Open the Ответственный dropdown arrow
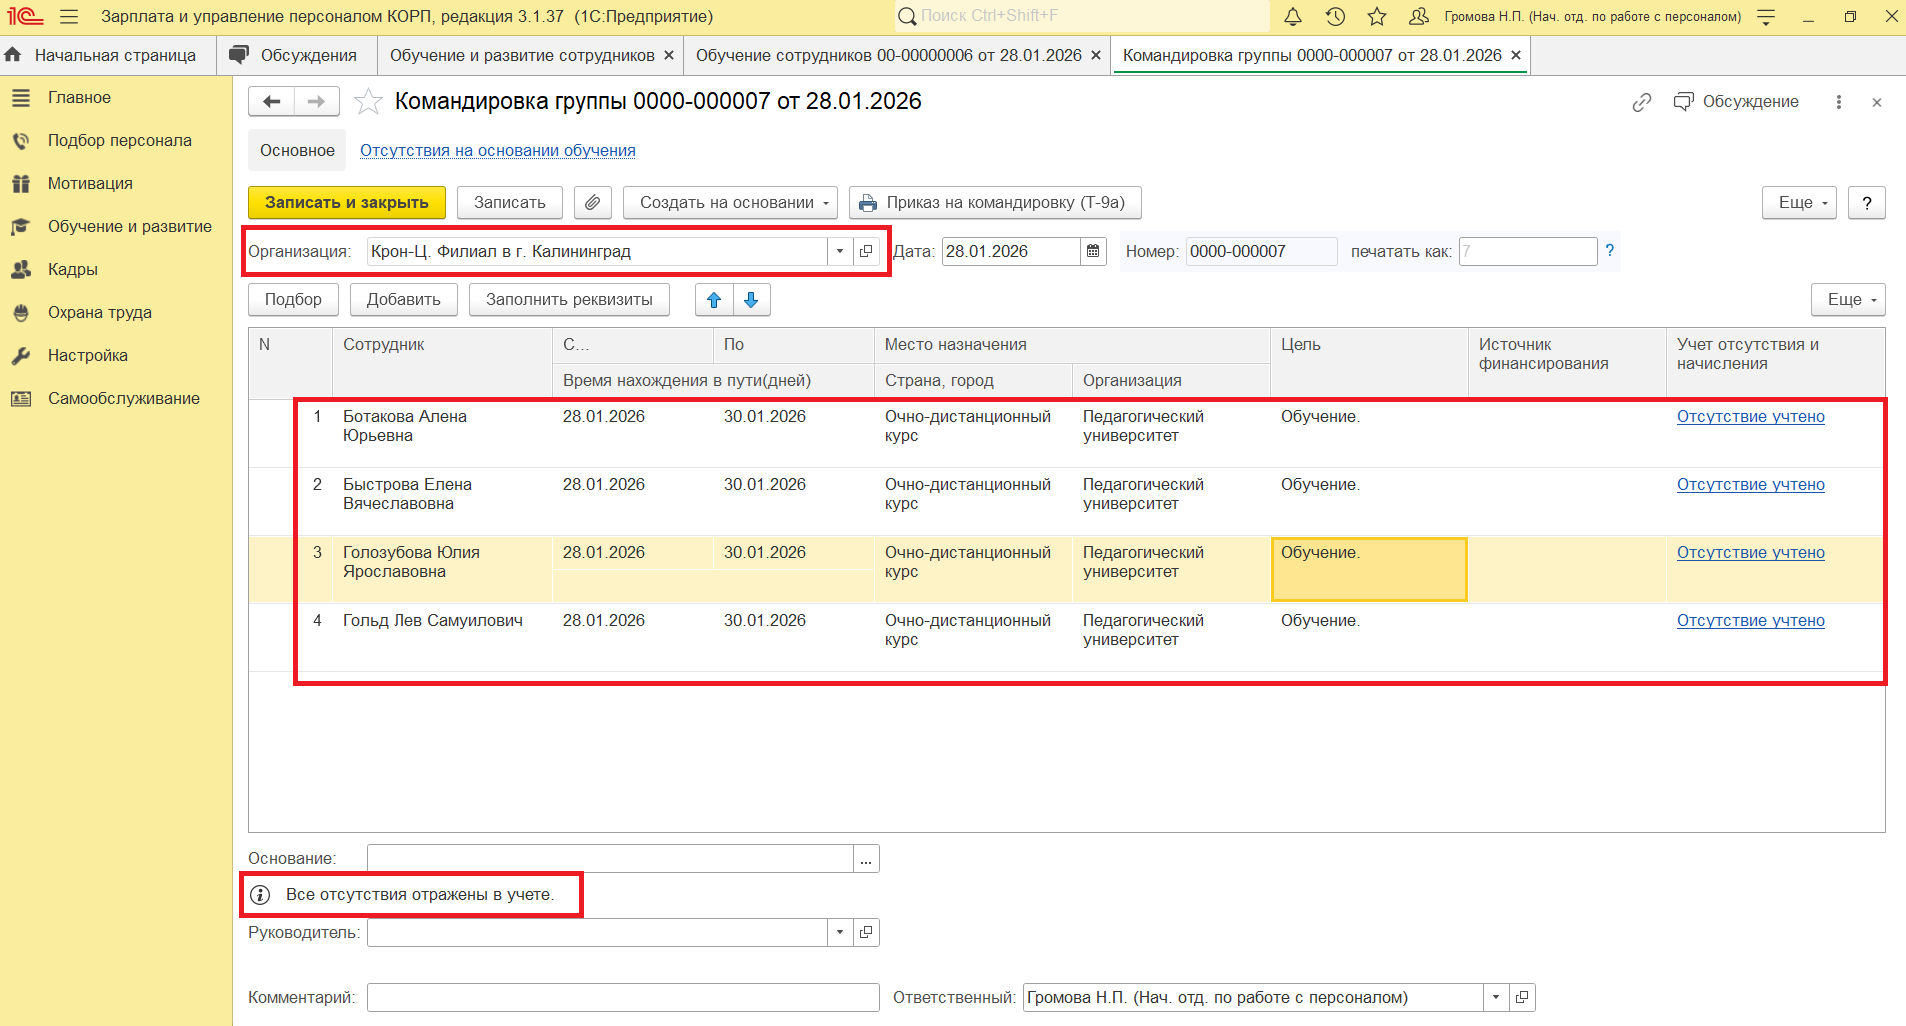The height and width of the screenshot is (1026, 1906). point(1496,997)
